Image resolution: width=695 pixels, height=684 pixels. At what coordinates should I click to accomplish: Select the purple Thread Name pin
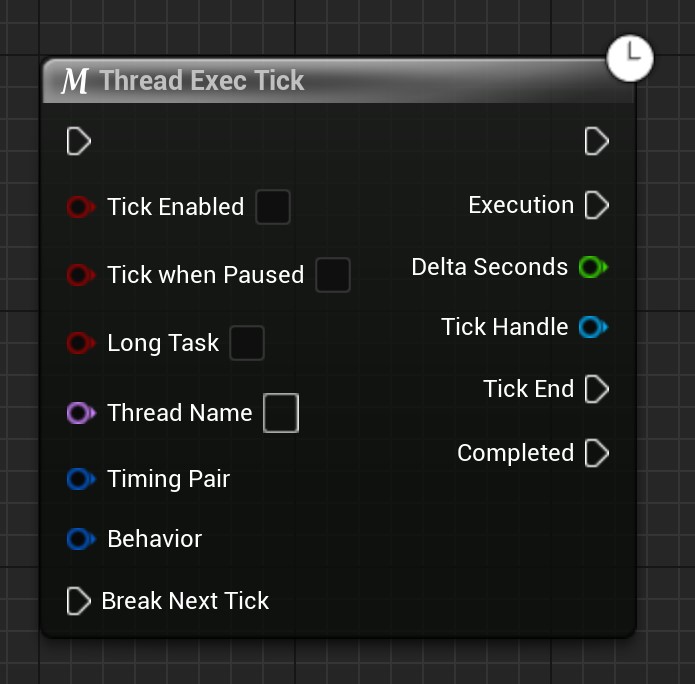point(81,413)
